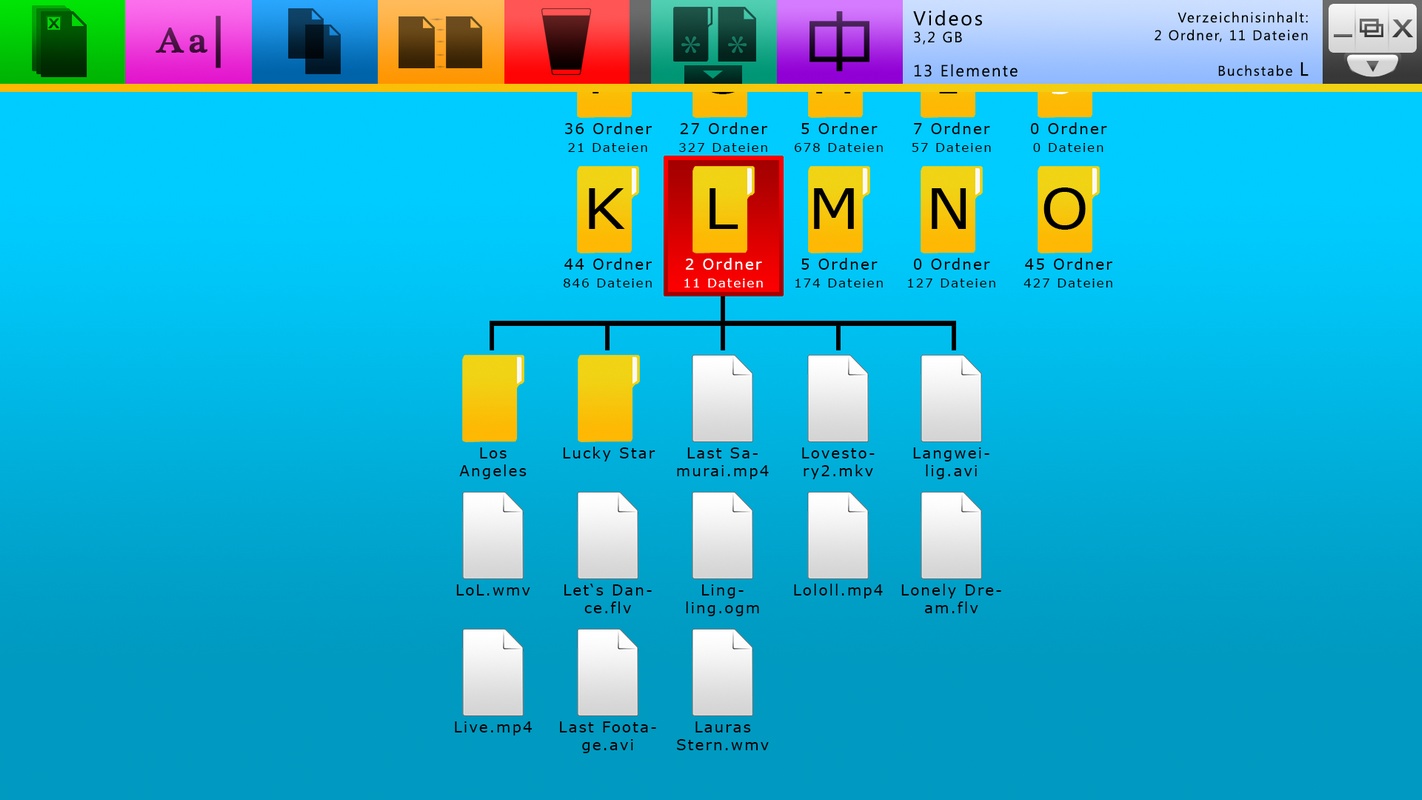This screenshot has height=800, width=1422.
Task: Open the N letter folder
Action: (x=950, y=211)
